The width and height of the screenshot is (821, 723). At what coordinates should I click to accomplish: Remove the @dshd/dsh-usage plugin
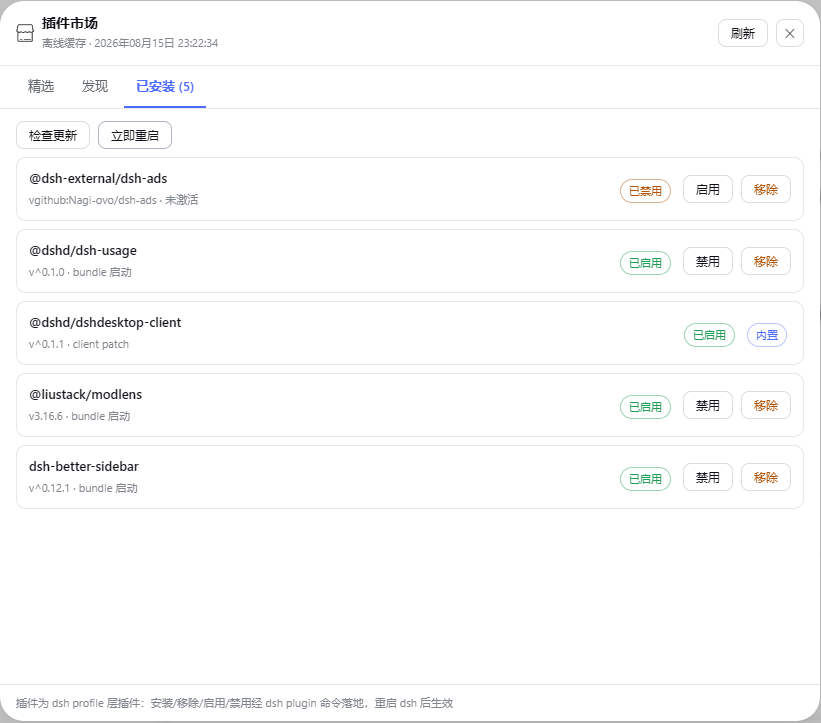[765, 261]
